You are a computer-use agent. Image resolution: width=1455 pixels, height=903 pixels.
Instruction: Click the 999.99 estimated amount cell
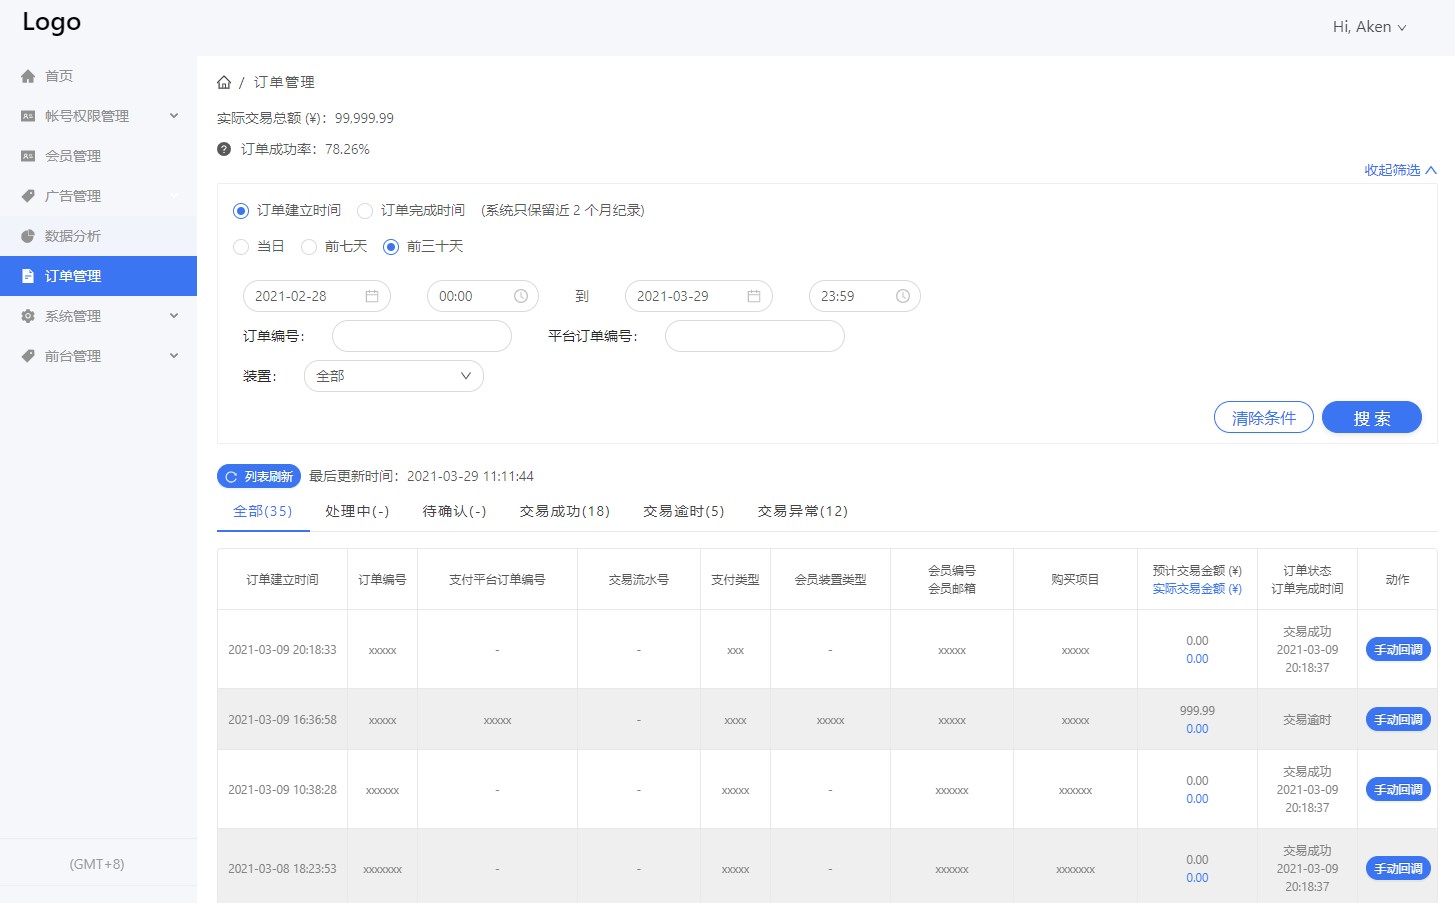pos(1197,711)
